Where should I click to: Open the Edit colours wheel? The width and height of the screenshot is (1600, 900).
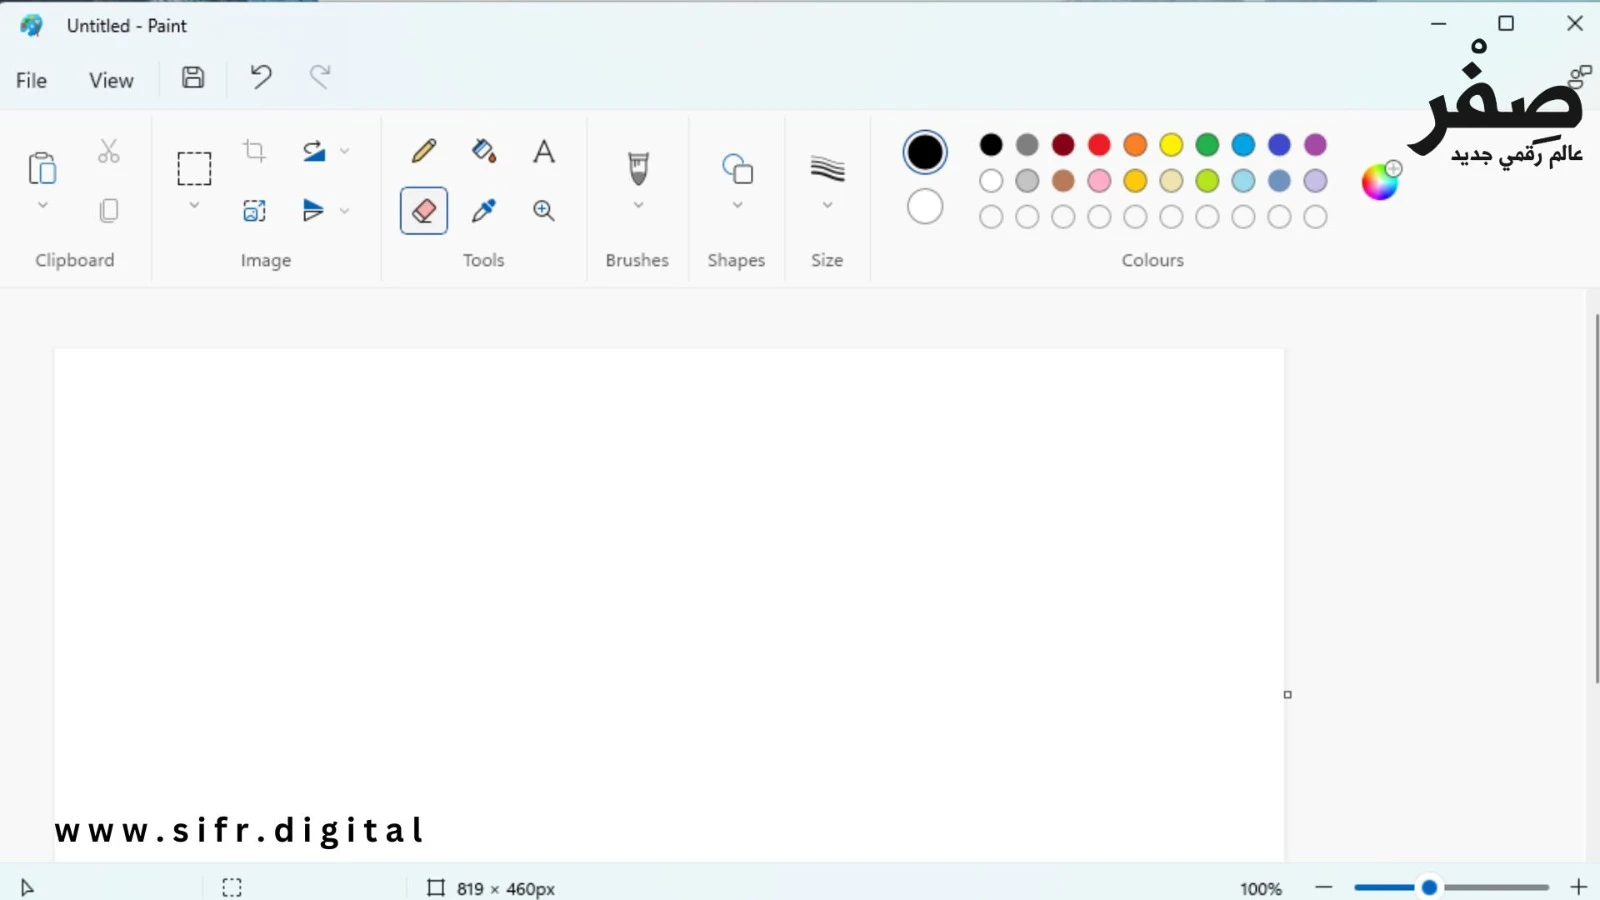click(x=1380, y=180)
